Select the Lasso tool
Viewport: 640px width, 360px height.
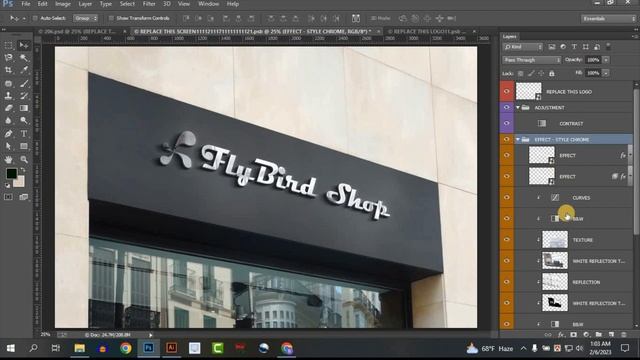[x=8, y=58]
